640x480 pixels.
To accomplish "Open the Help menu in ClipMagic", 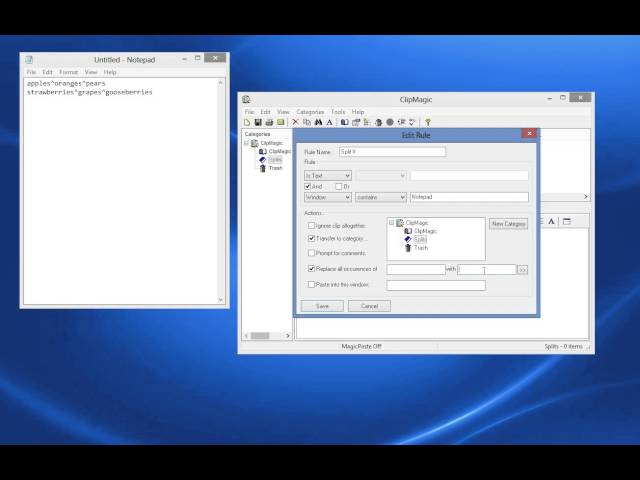I will tap(358, 112).
